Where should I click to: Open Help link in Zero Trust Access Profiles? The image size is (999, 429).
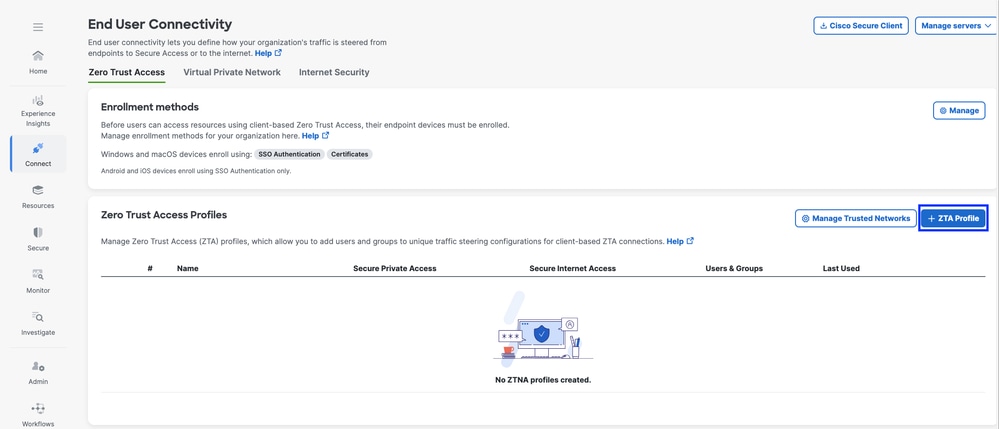[680, 242]
